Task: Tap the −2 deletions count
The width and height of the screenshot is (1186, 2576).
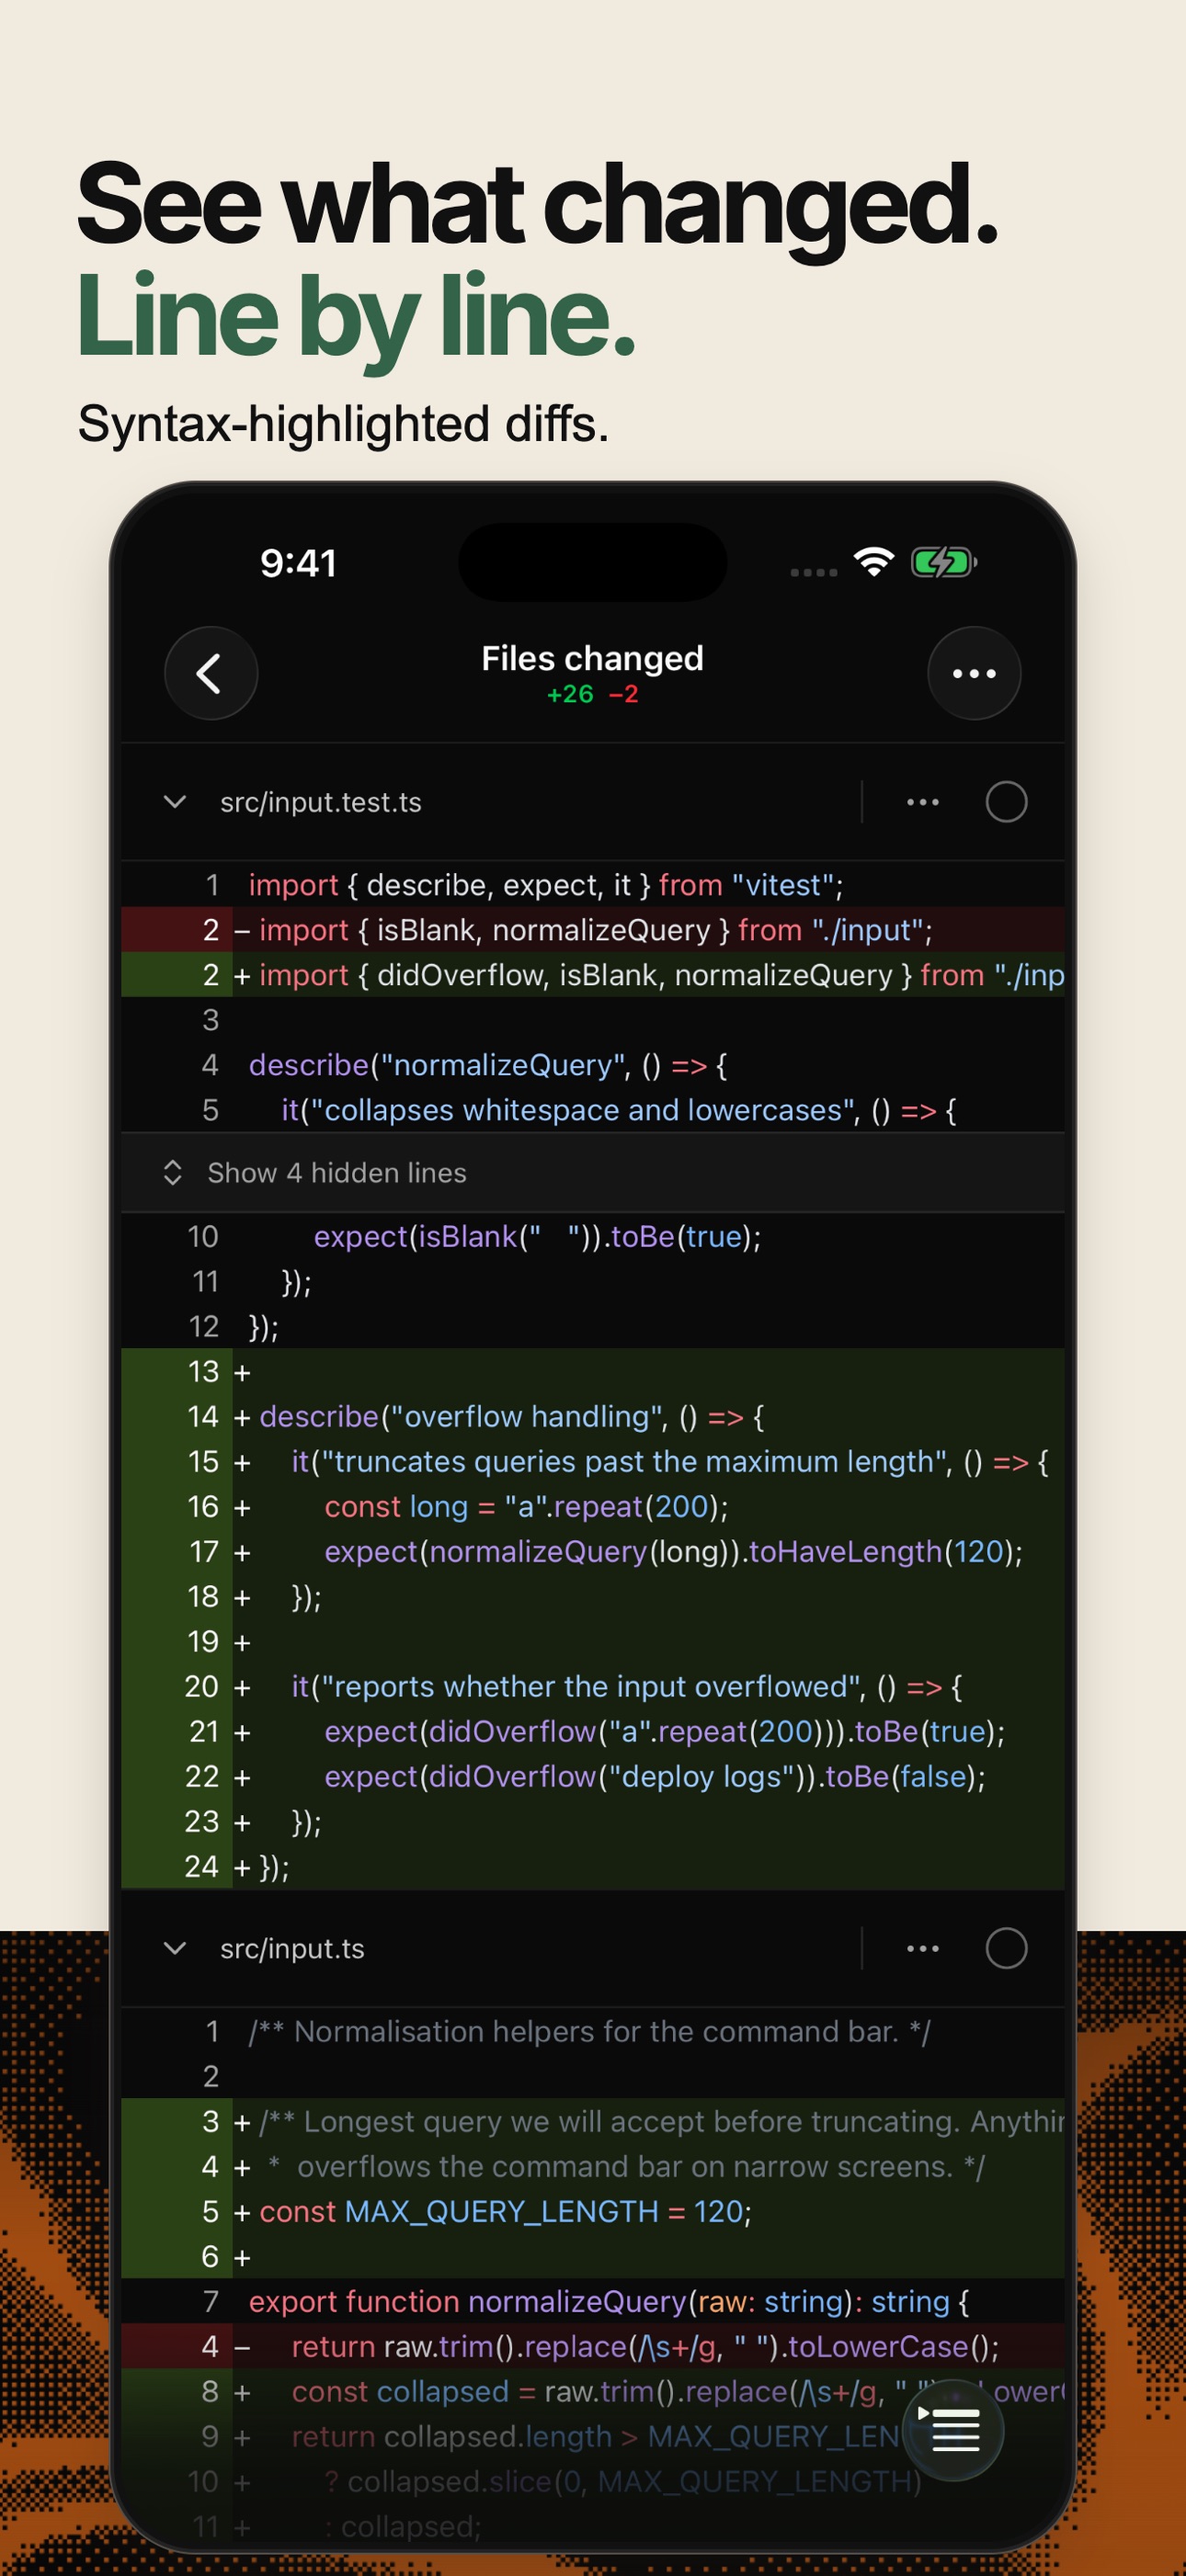Action: pos(623,694)
